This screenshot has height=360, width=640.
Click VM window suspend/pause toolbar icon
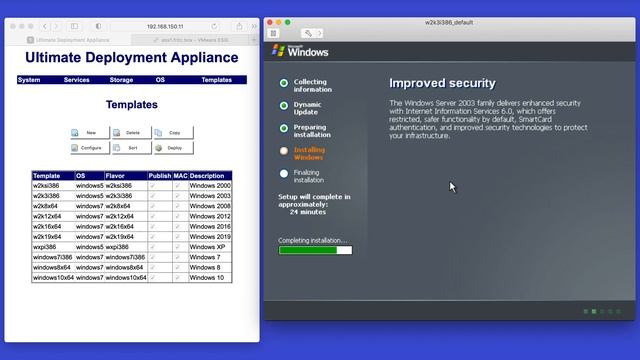[x=273, y=33]
